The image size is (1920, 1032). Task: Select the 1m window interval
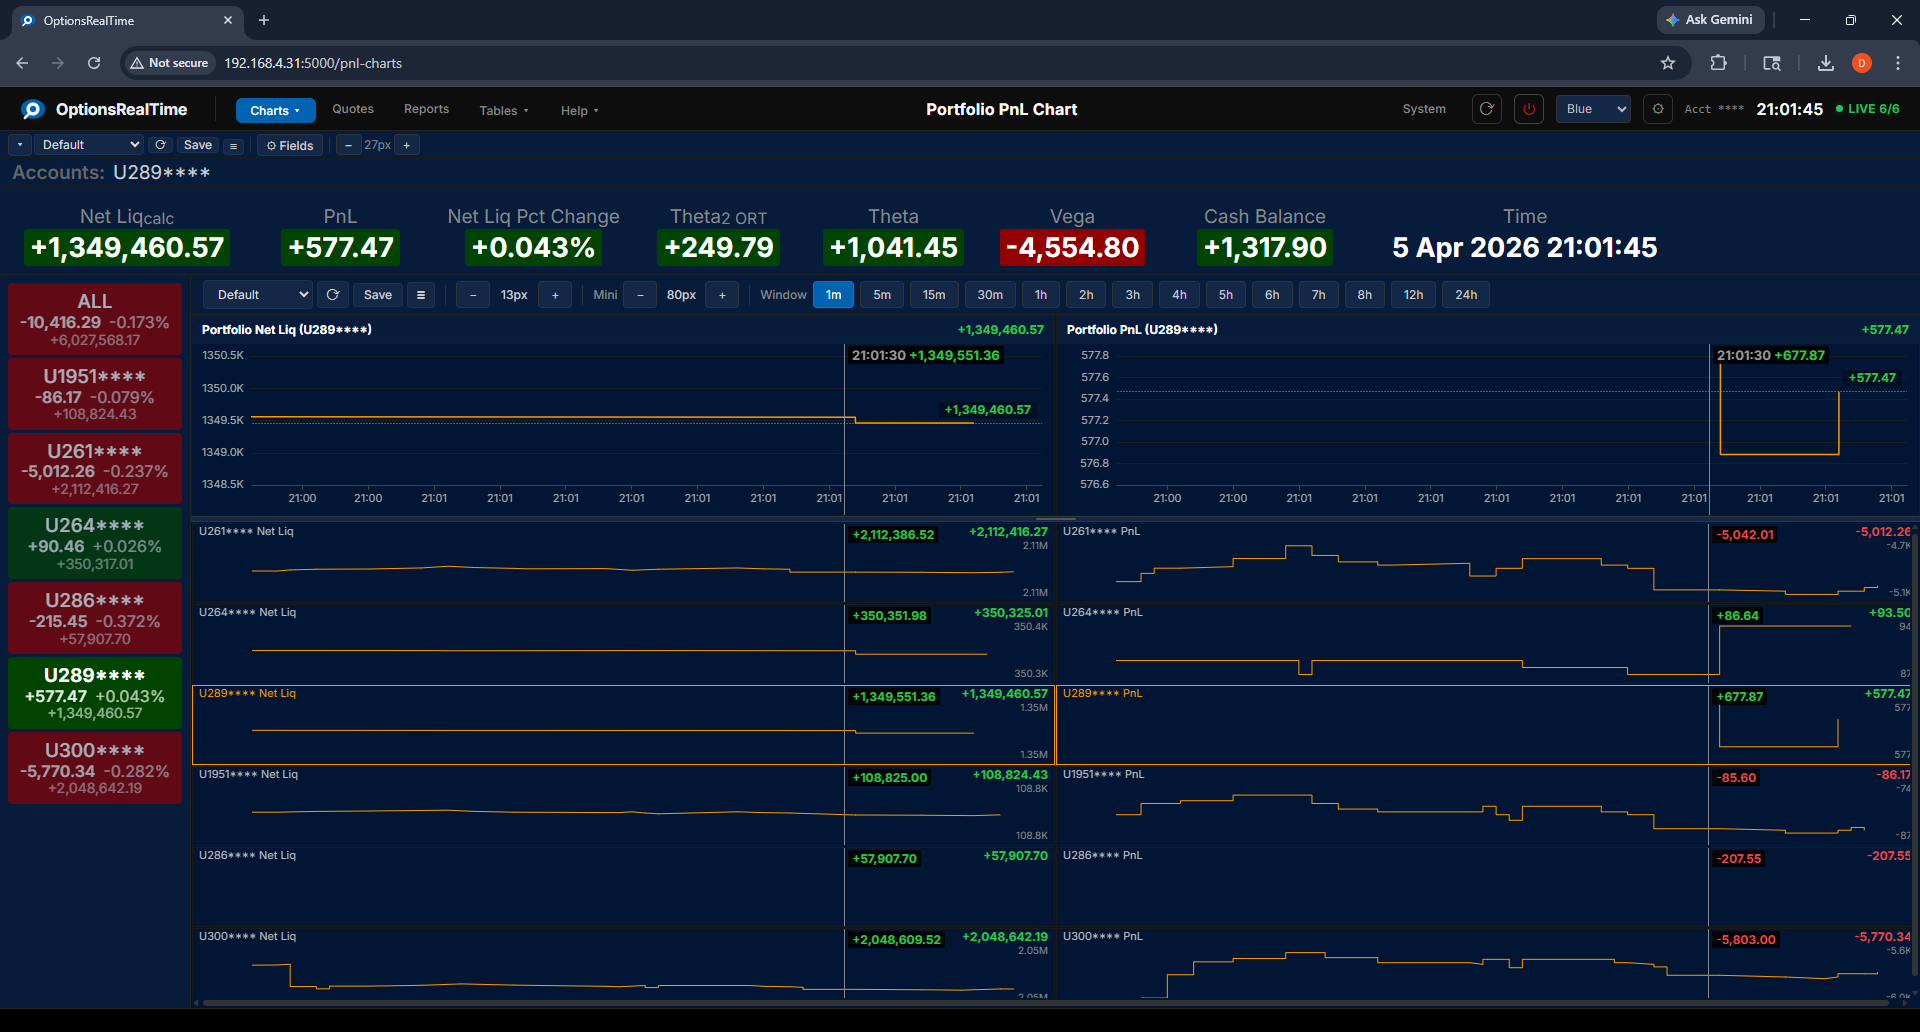[x=834, y=295]
